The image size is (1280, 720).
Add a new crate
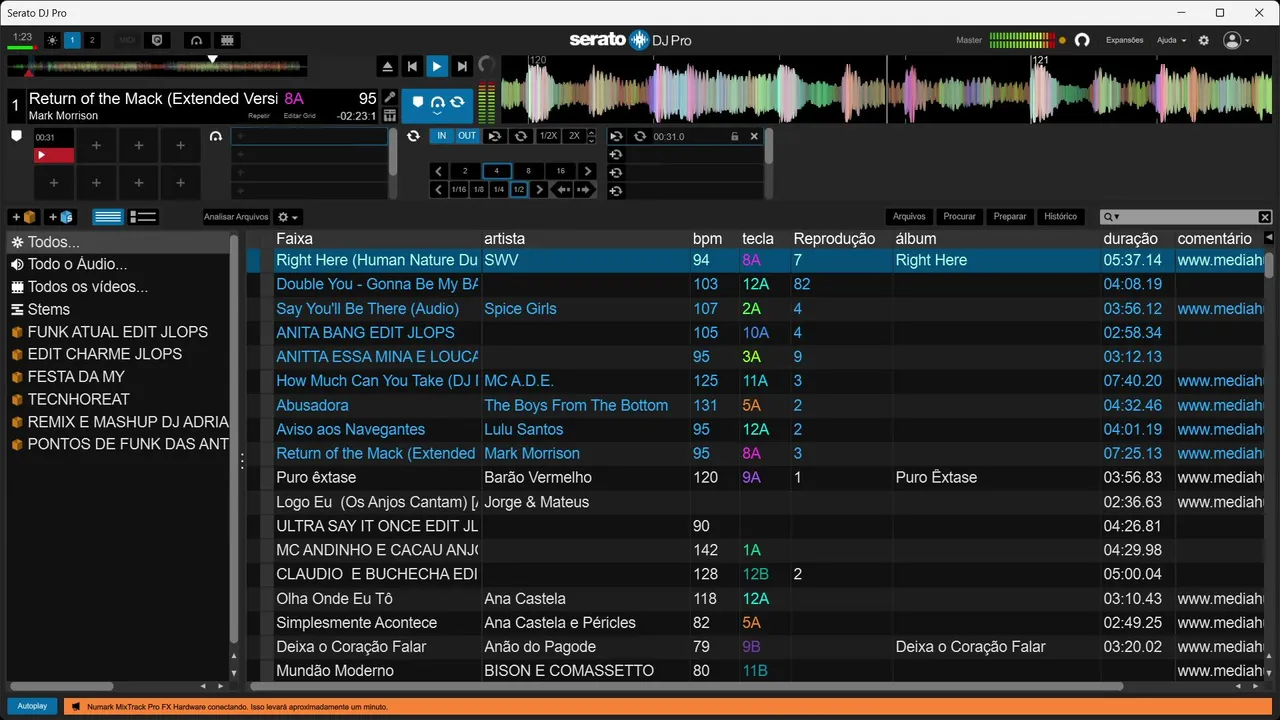click(23, 217)
